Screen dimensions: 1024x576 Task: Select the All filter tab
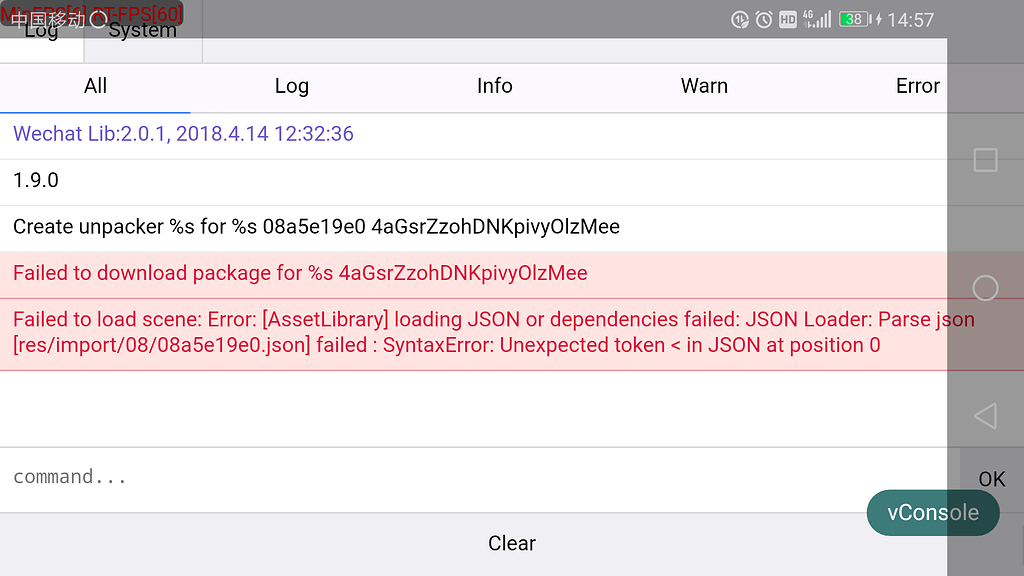(x=95, y=86)
